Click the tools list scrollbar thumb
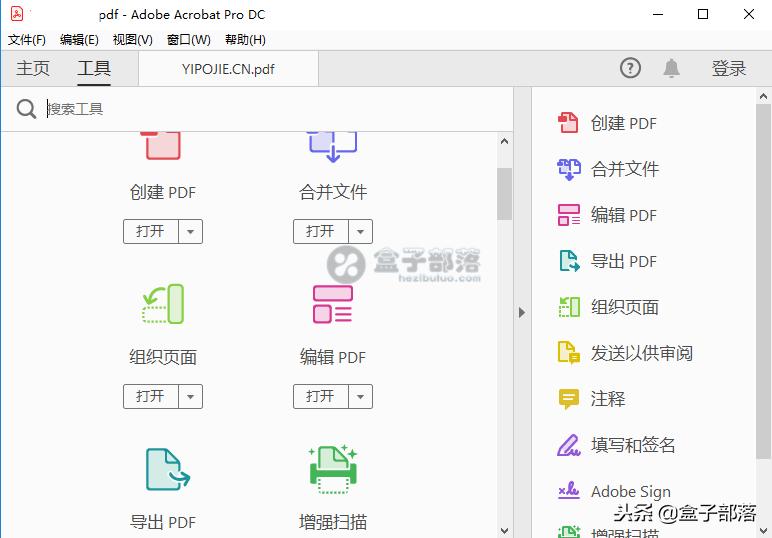 [x=504, y=193]
